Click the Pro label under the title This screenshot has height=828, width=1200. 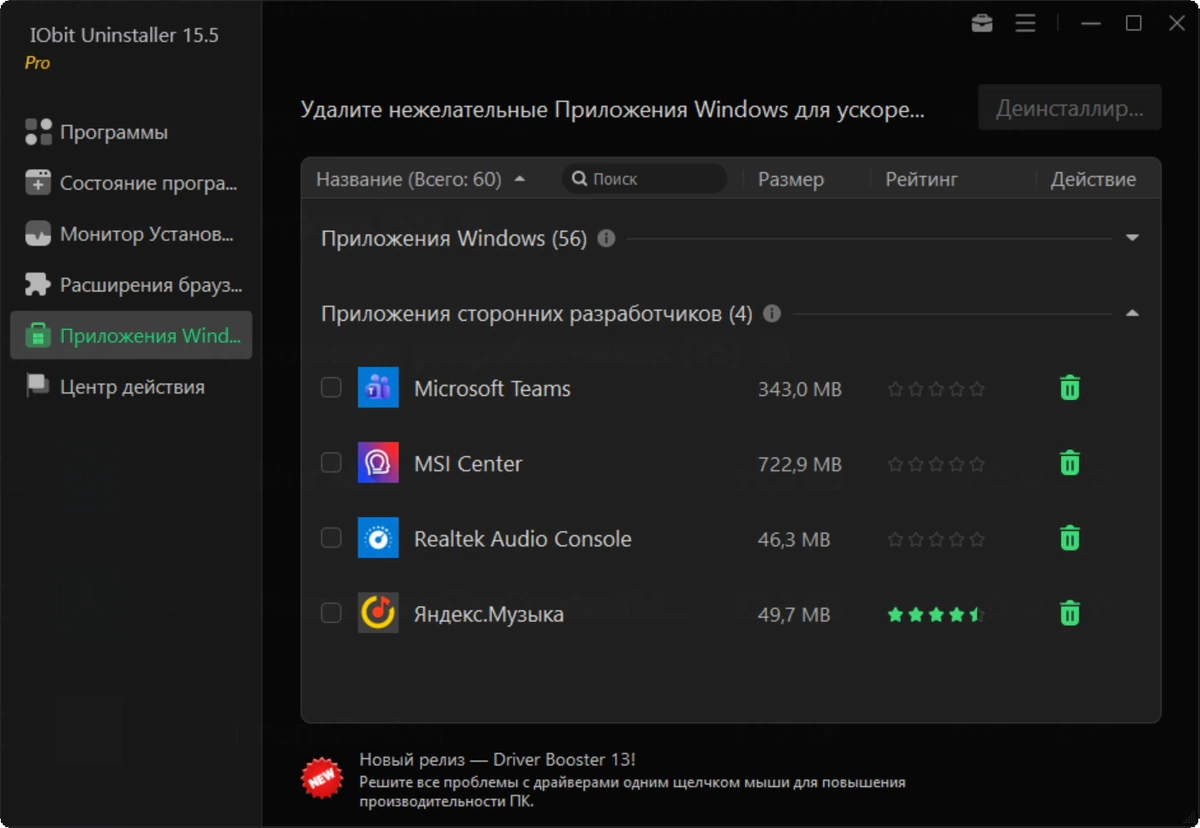tap(37, 63)
